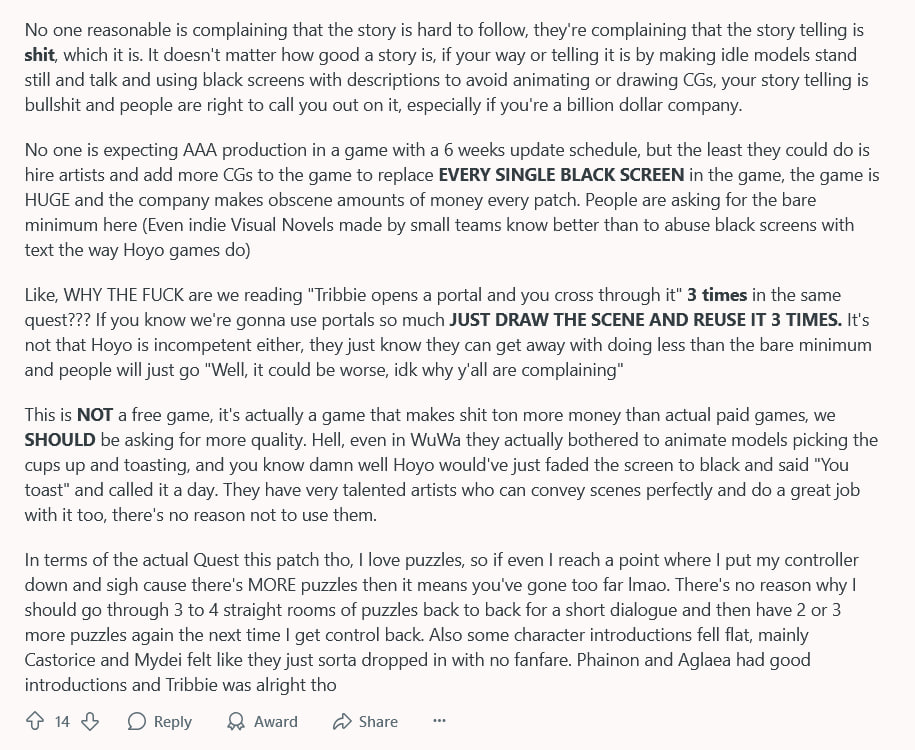Click bold text JUST DRAW THE SCENE
Viewport: 915px width, 750px height.
tap(544, 320)
